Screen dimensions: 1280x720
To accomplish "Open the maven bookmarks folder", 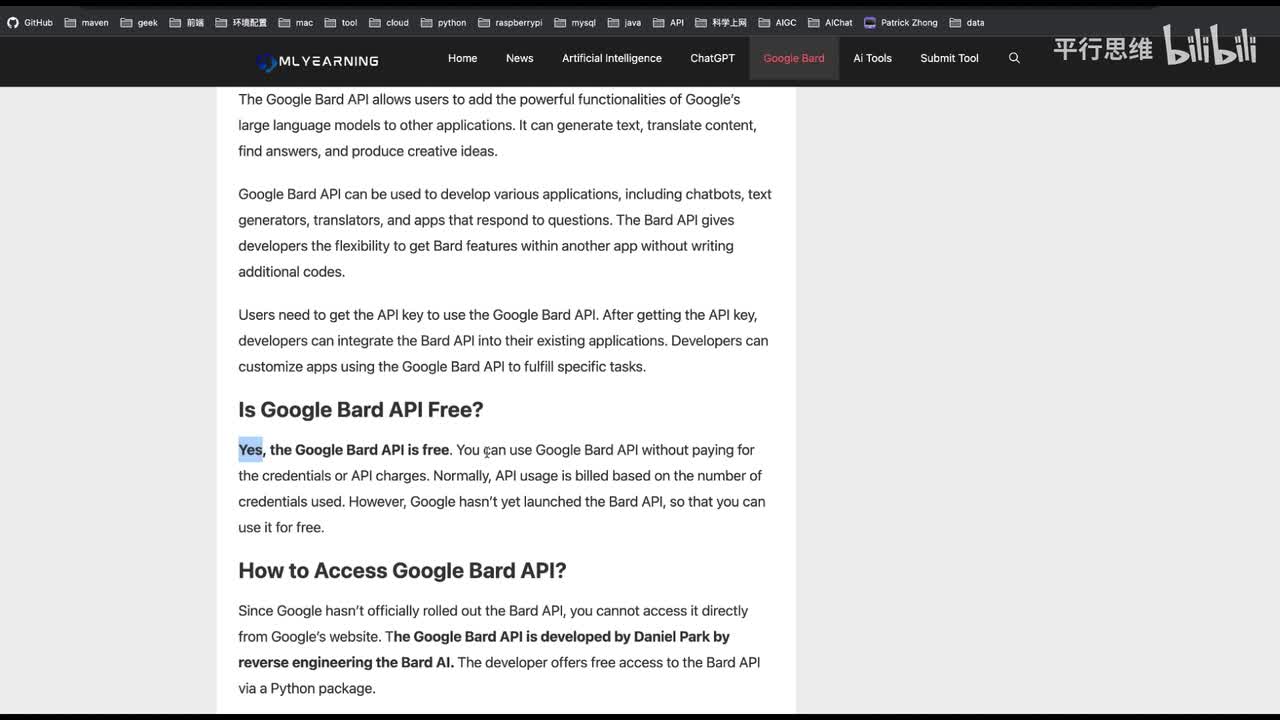I will (87, 22).
